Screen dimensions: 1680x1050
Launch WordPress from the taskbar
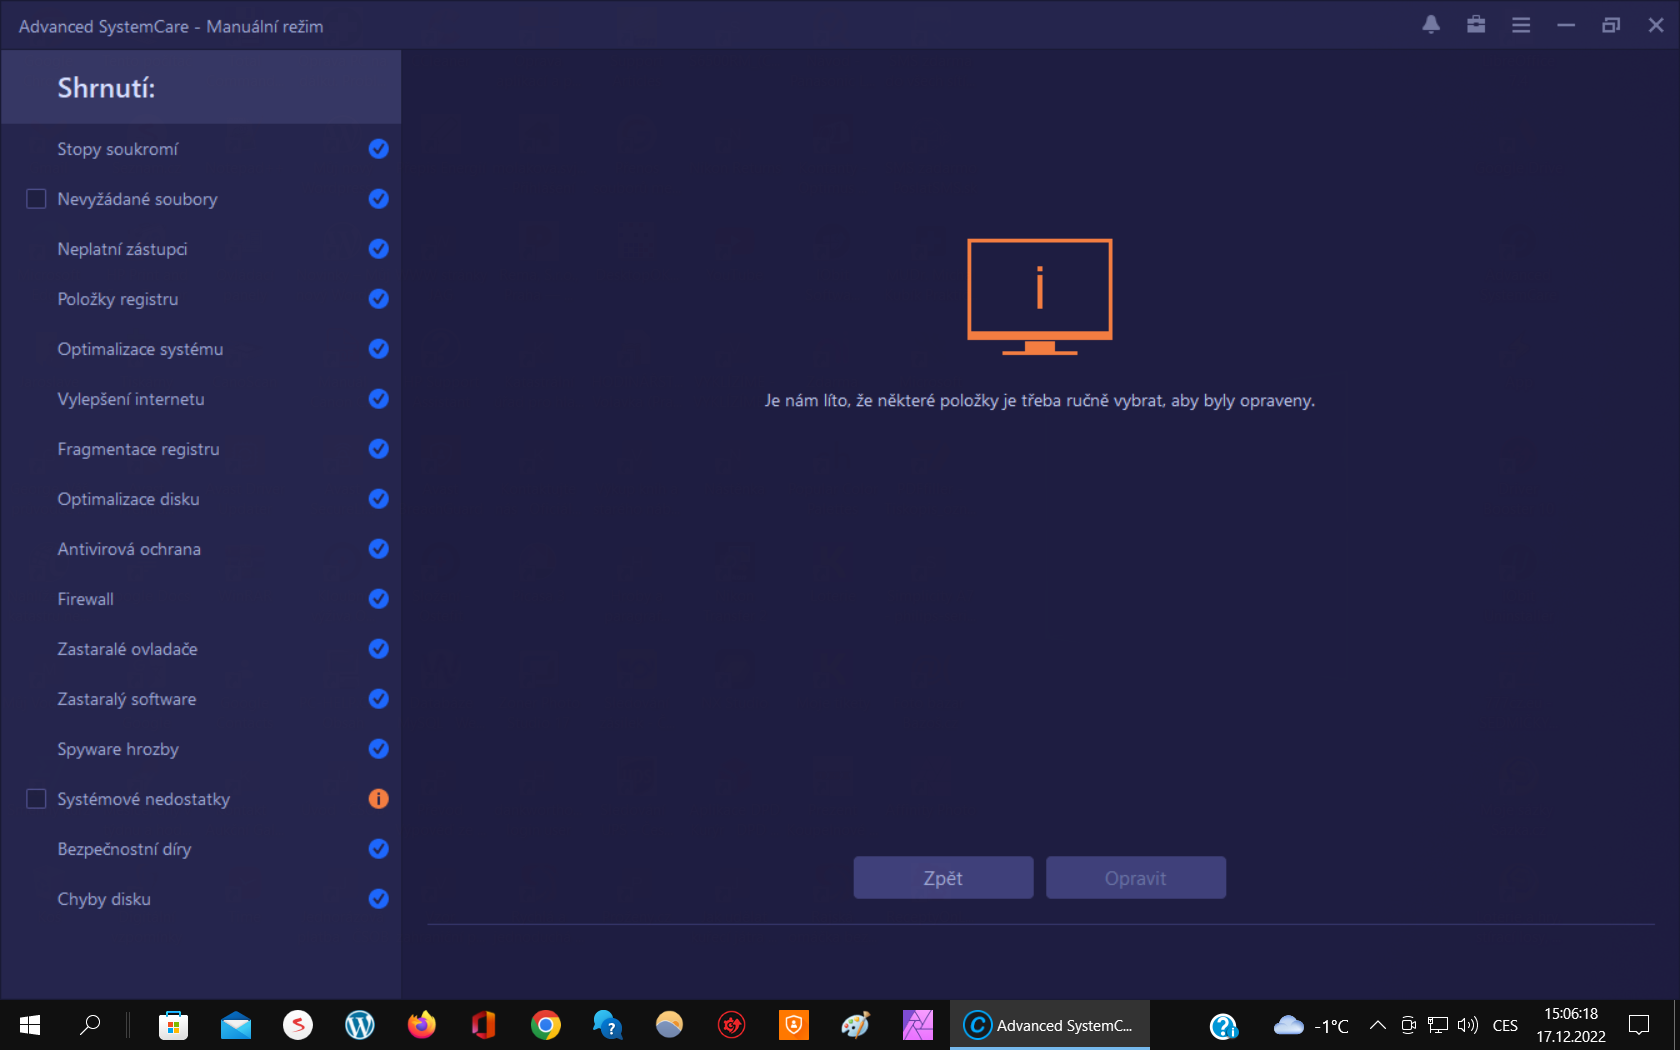click(360, 1025)
